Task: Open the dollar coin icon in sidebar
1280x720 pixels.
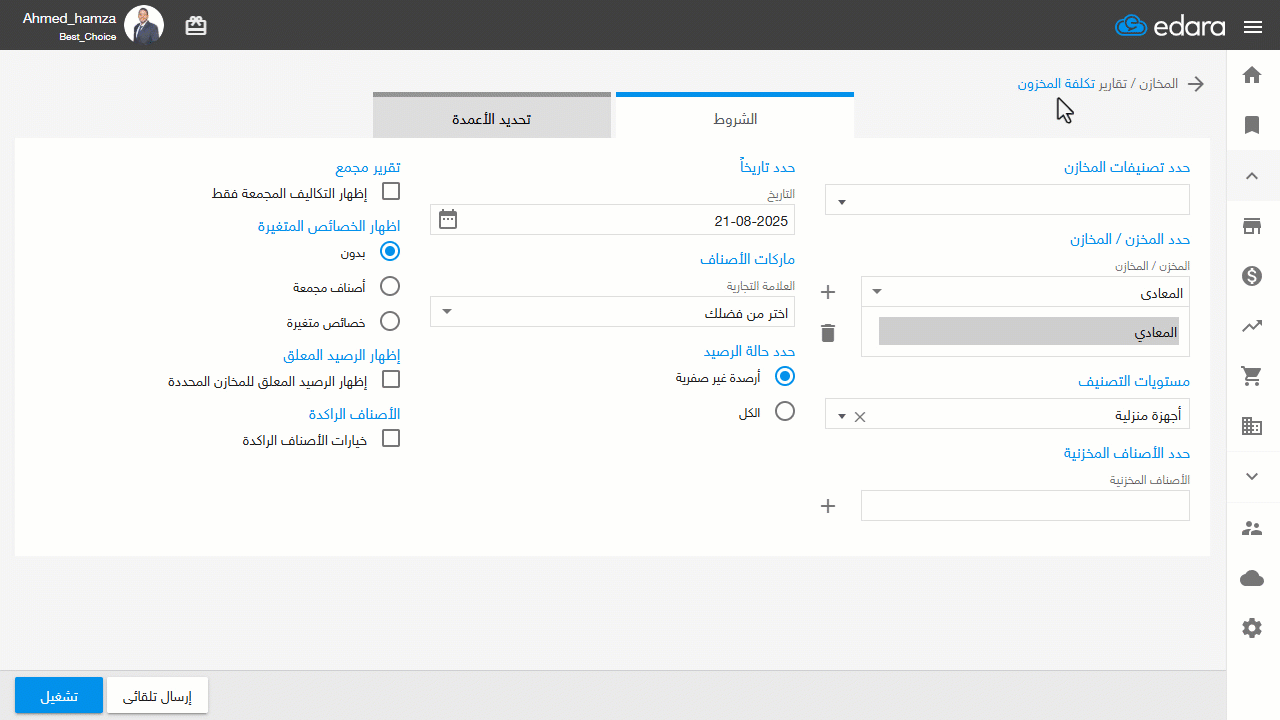Action: coord(1252,276)
